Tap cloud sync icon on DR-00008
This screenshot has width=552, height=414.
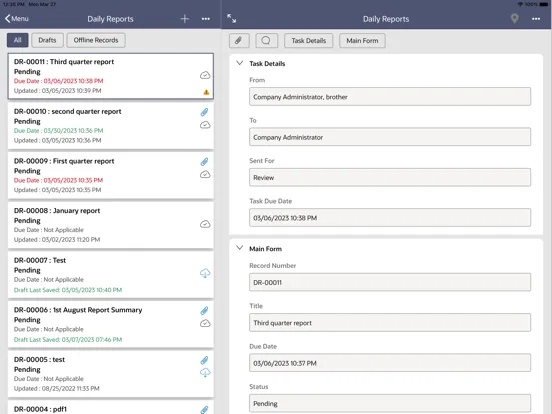205,224
